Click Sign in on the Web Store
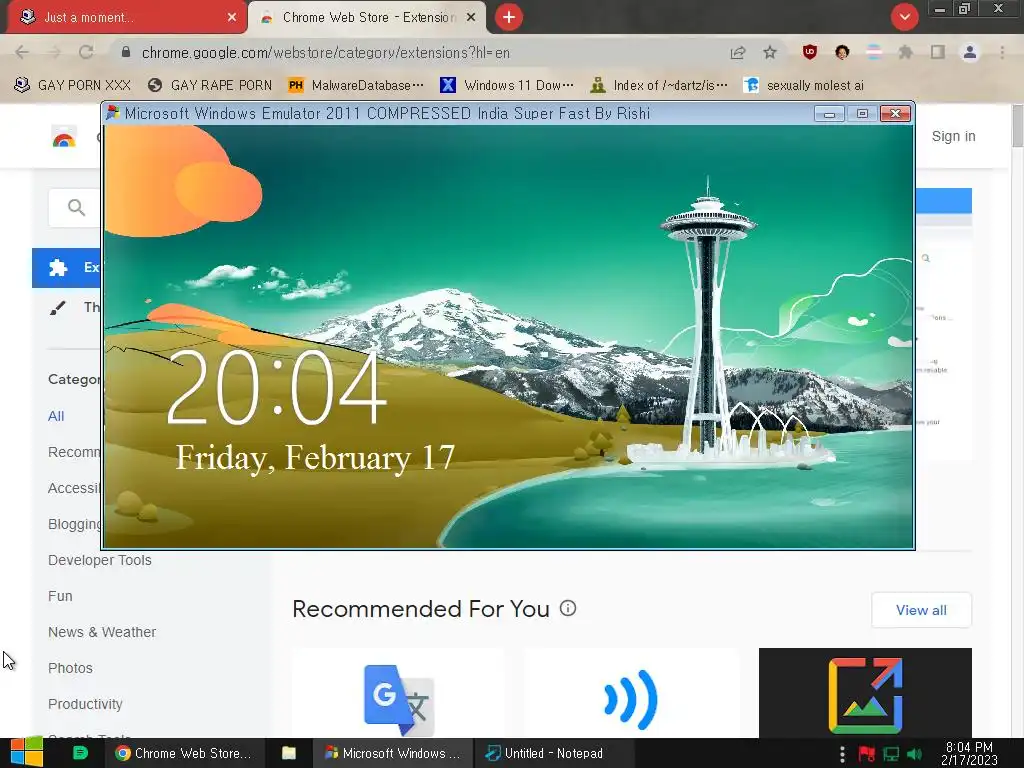The width and height of the screenshot is (1024, 768). point(953,136)
